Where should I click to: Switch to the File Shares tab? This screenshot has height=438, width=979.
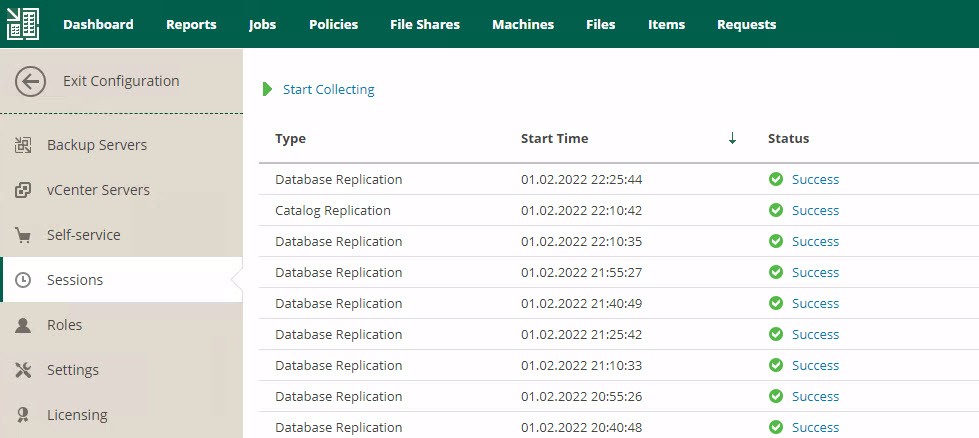[x=425, y=24]
